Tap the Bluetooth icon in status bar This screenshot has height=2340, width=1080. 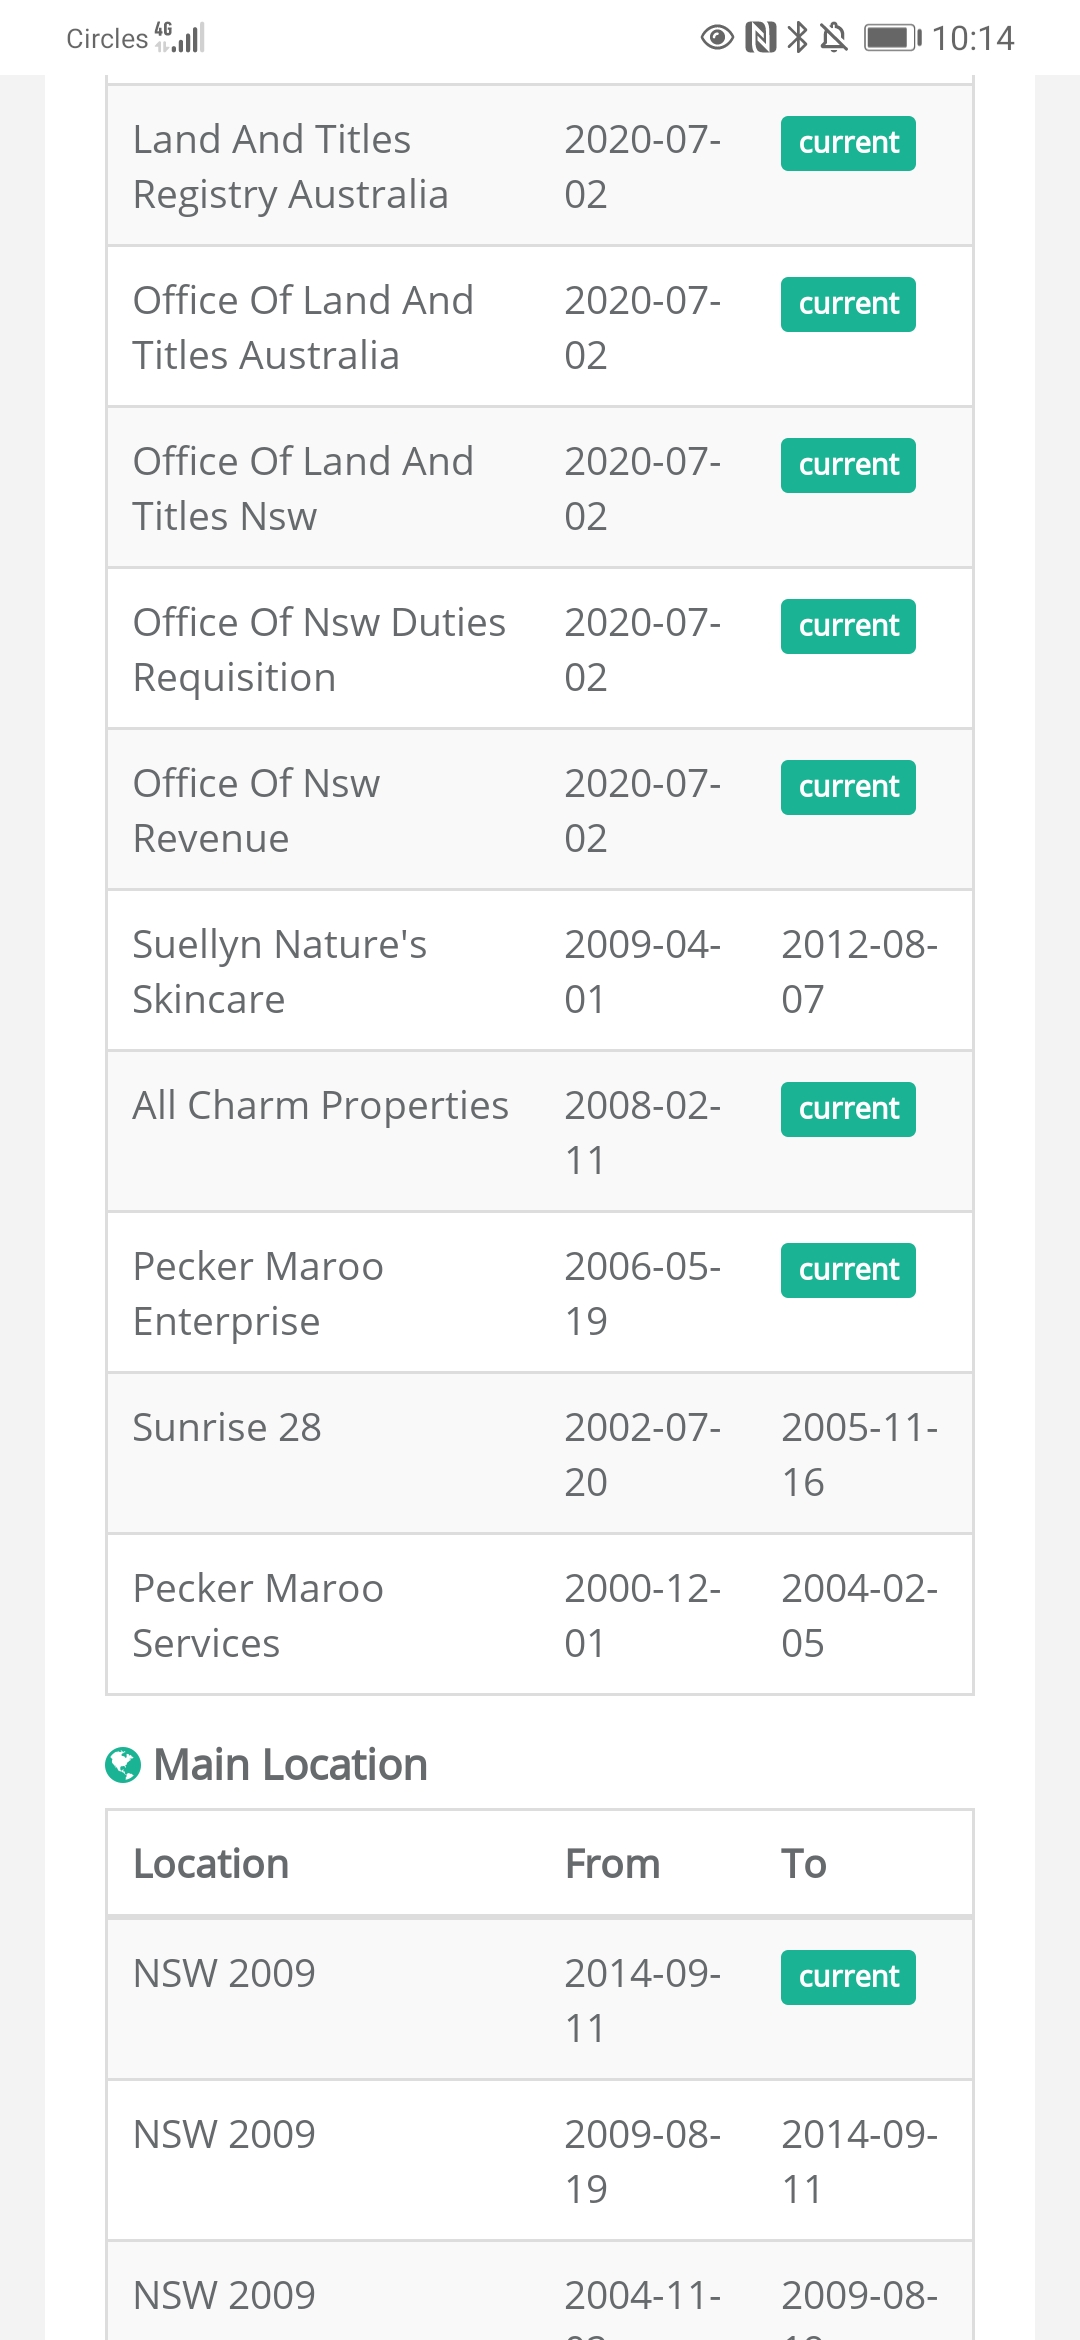(797, 38)
